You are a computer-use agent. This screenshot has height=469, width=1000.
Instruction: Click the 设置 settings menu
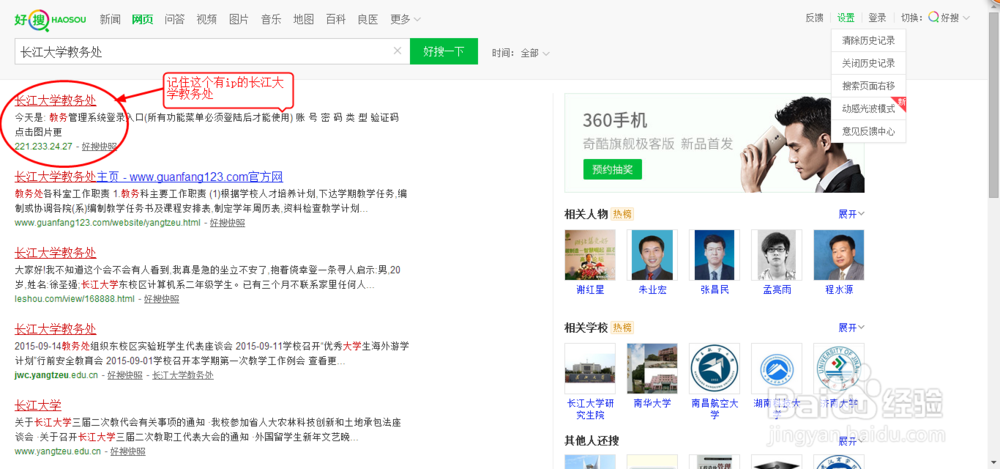coord(846,18)
